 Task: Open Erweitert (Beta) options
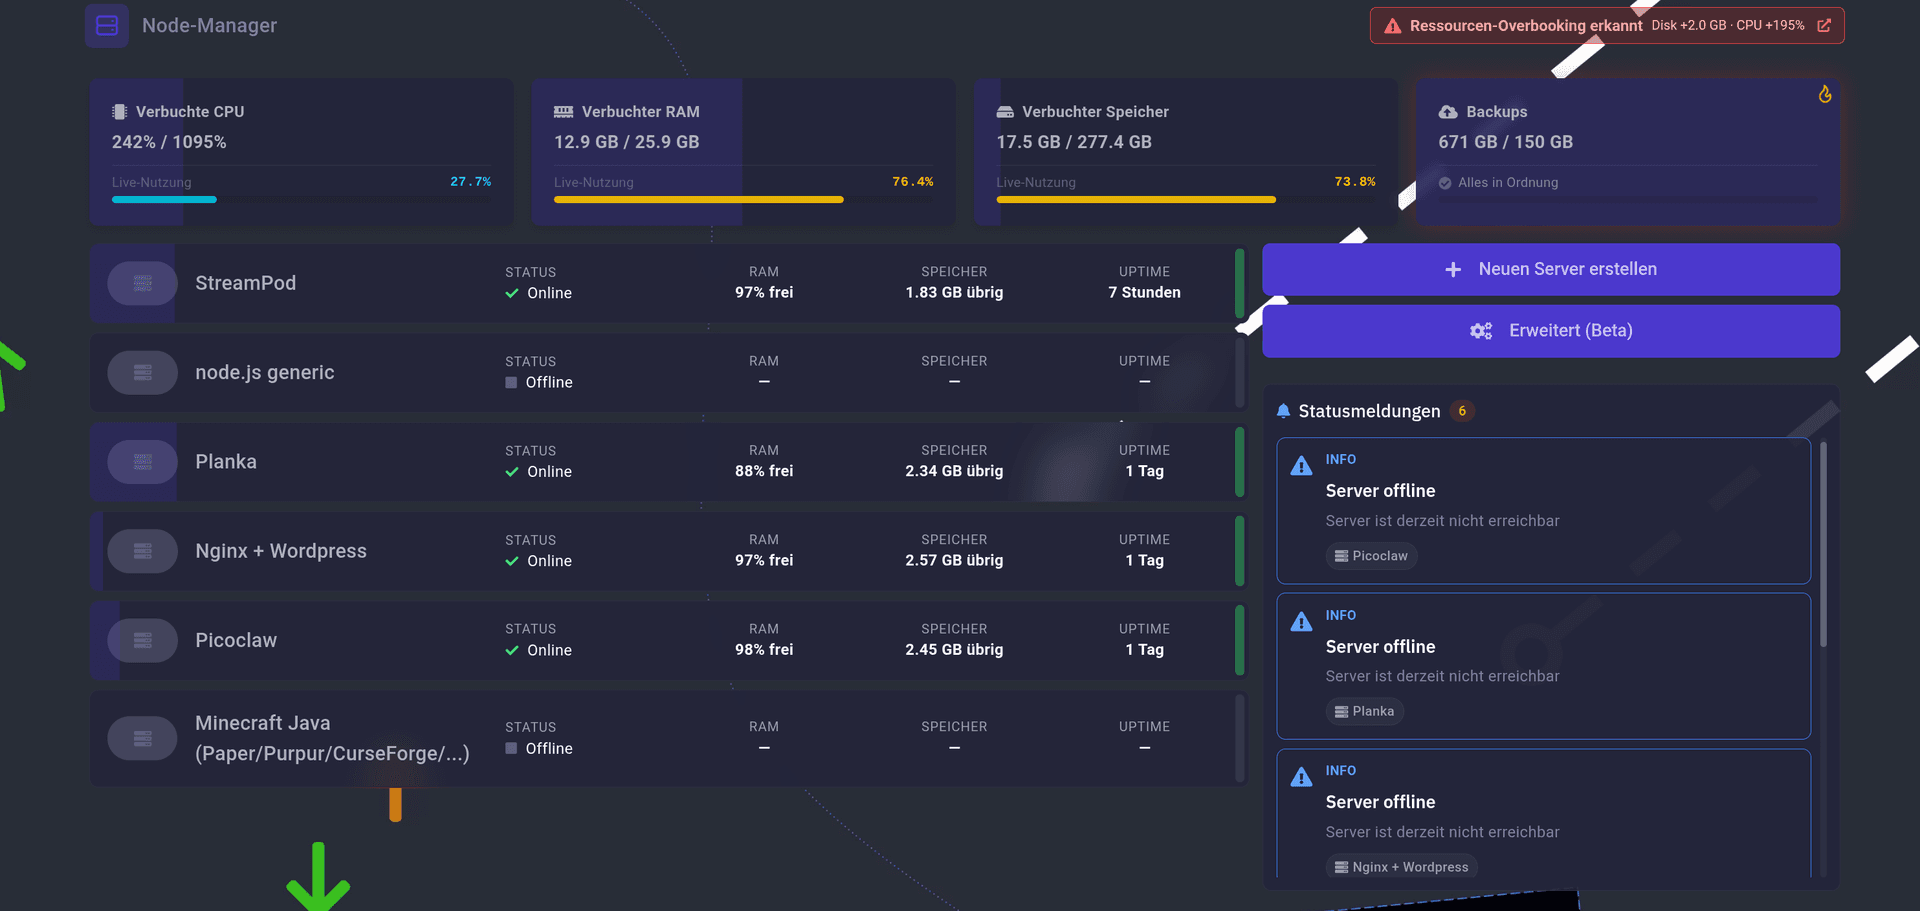tap(1551, 331)
